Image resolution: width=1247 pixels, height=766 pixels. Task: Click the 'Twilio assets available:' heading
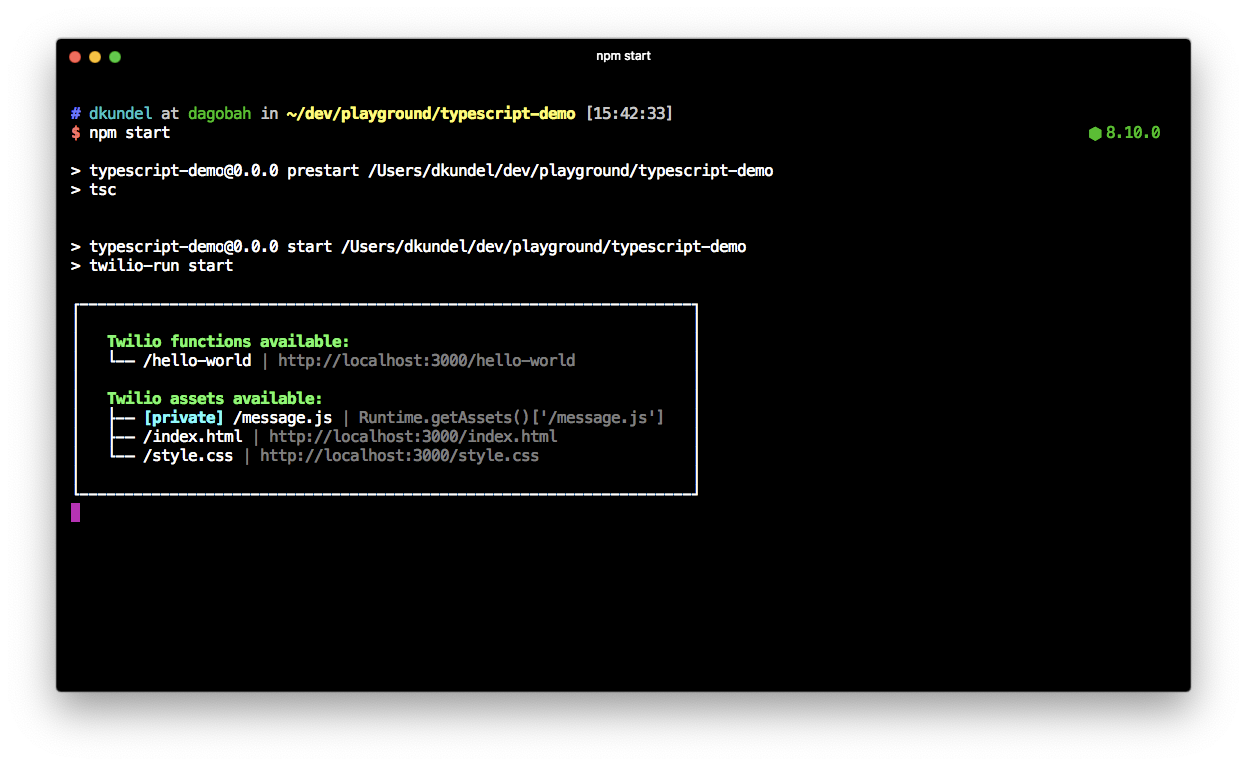click(x=215, y=398)
